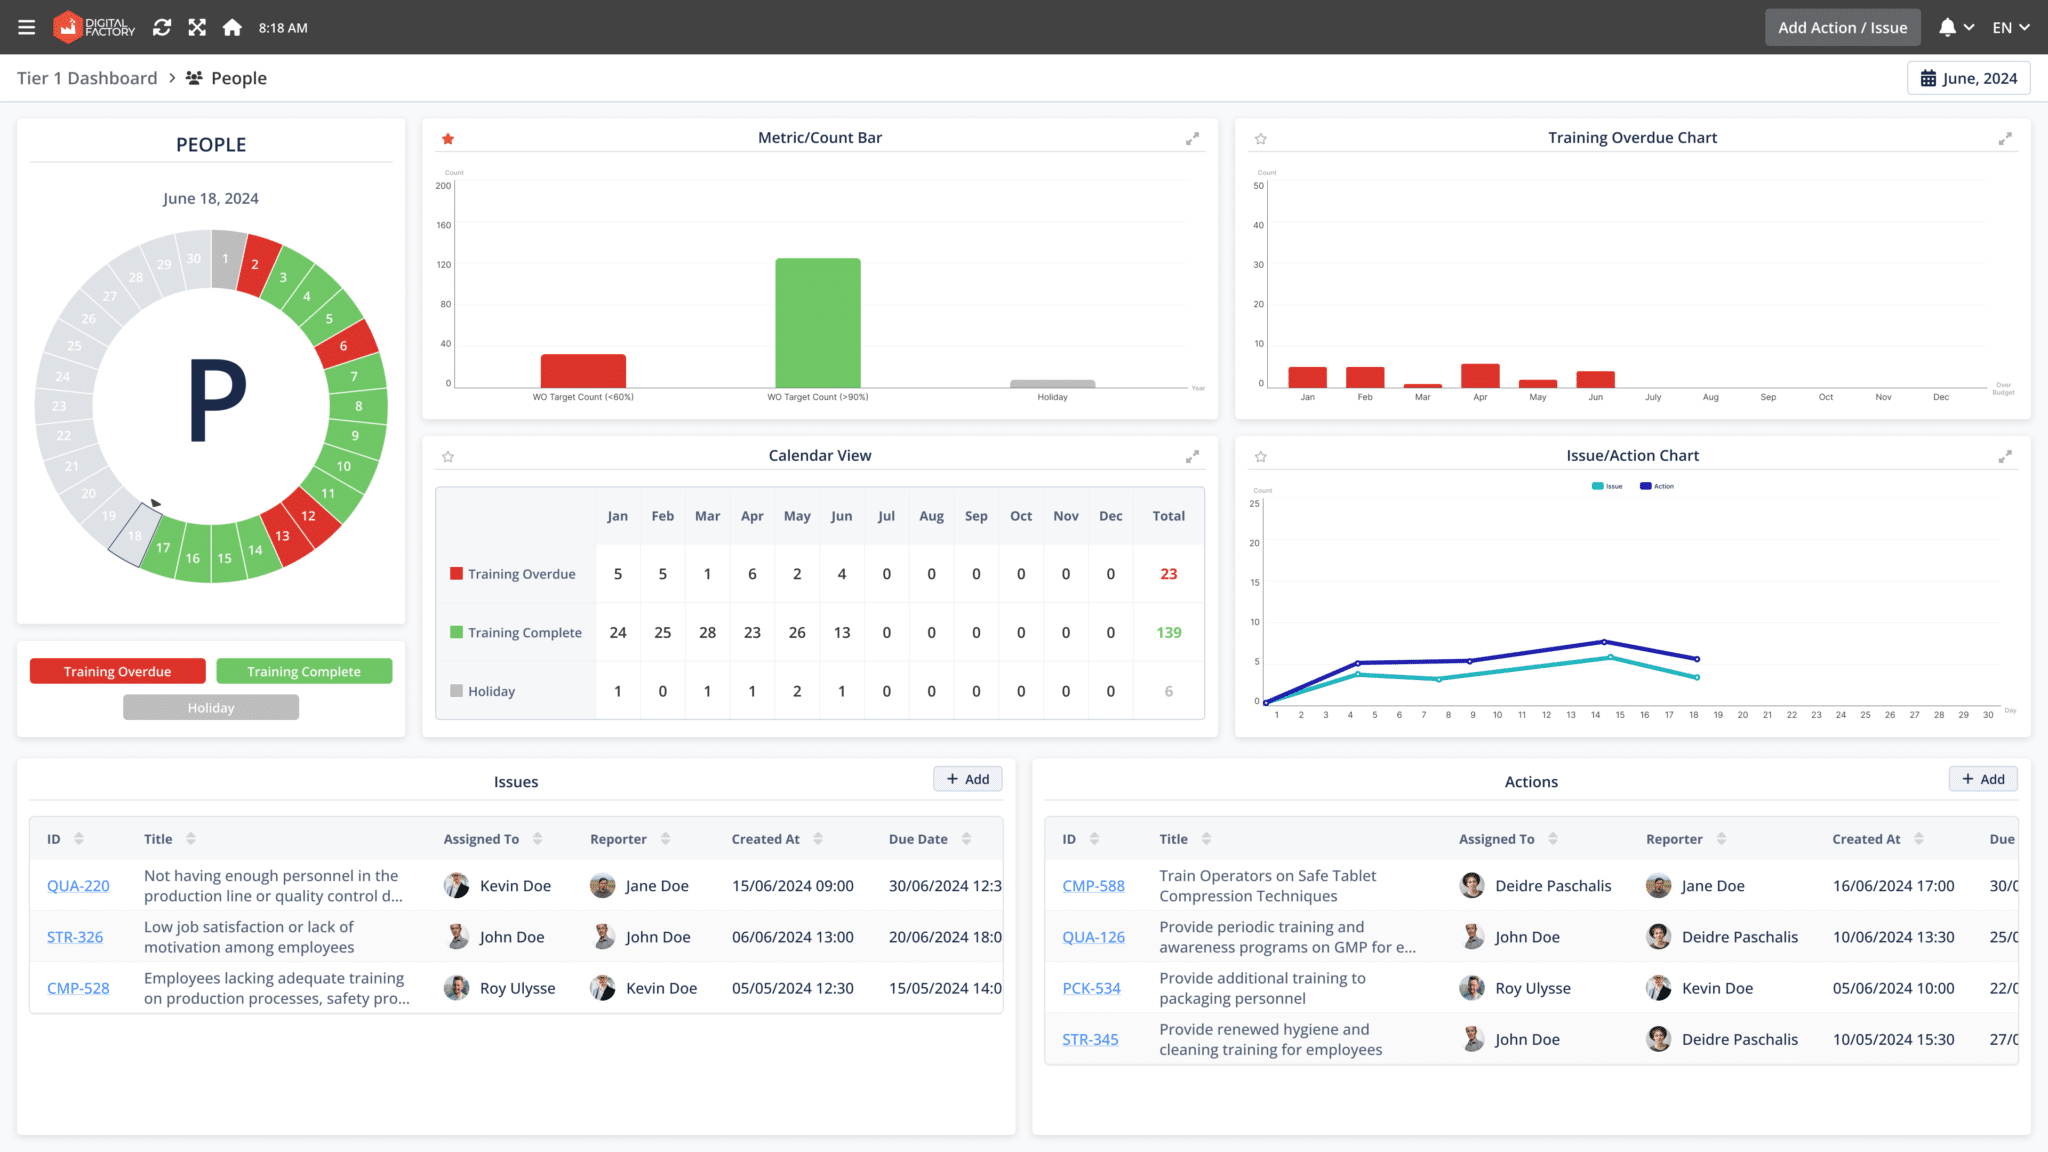
Task: Click the Add Action / Issue button
Action: tap(1842, 27)
